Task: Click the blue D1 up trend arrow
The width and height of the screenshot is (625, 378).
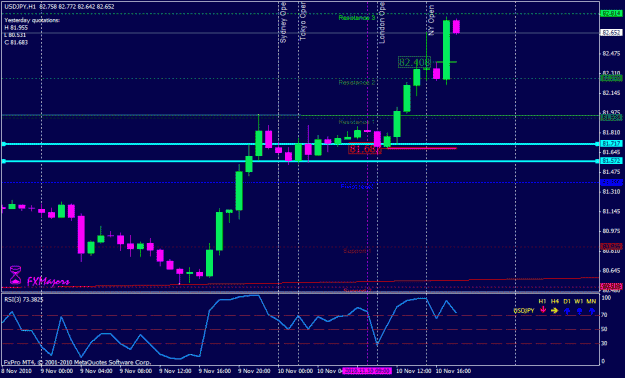Action: (567, 311)
